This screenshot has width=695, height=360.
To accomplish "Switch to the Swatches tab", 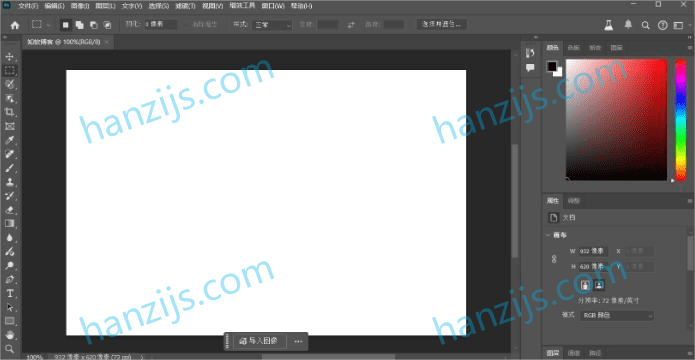I will tap(573, 47).
